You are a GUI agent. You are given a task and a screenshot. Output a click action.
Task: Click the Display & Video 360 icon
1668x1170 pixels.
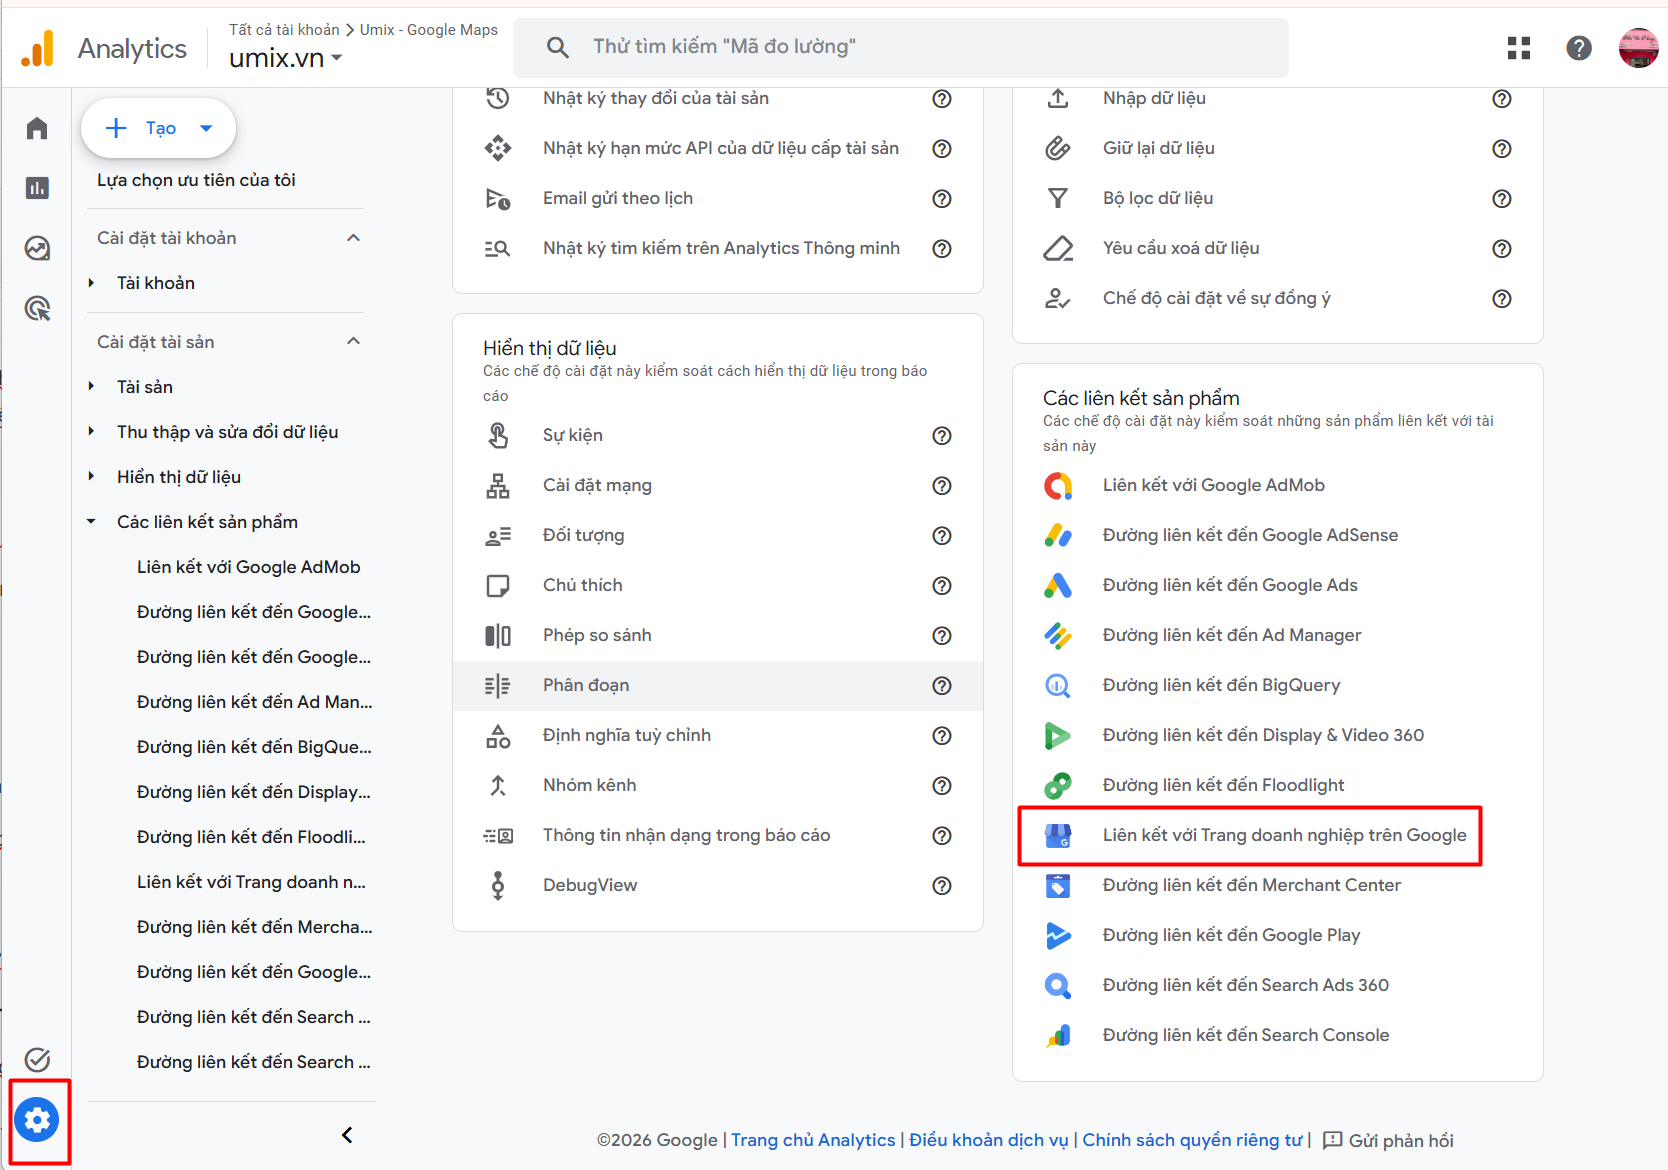pos(1058,736)
